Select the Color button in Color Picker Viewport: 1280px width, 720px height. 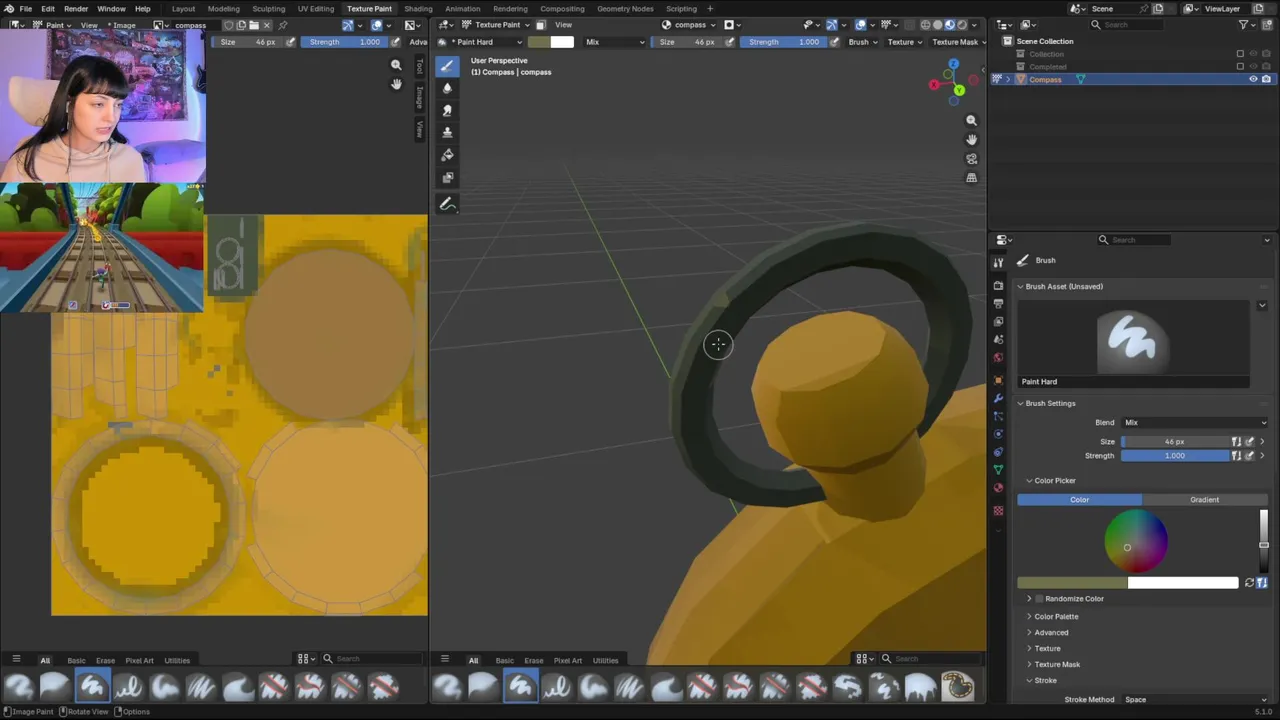(x=1080, y=500)
